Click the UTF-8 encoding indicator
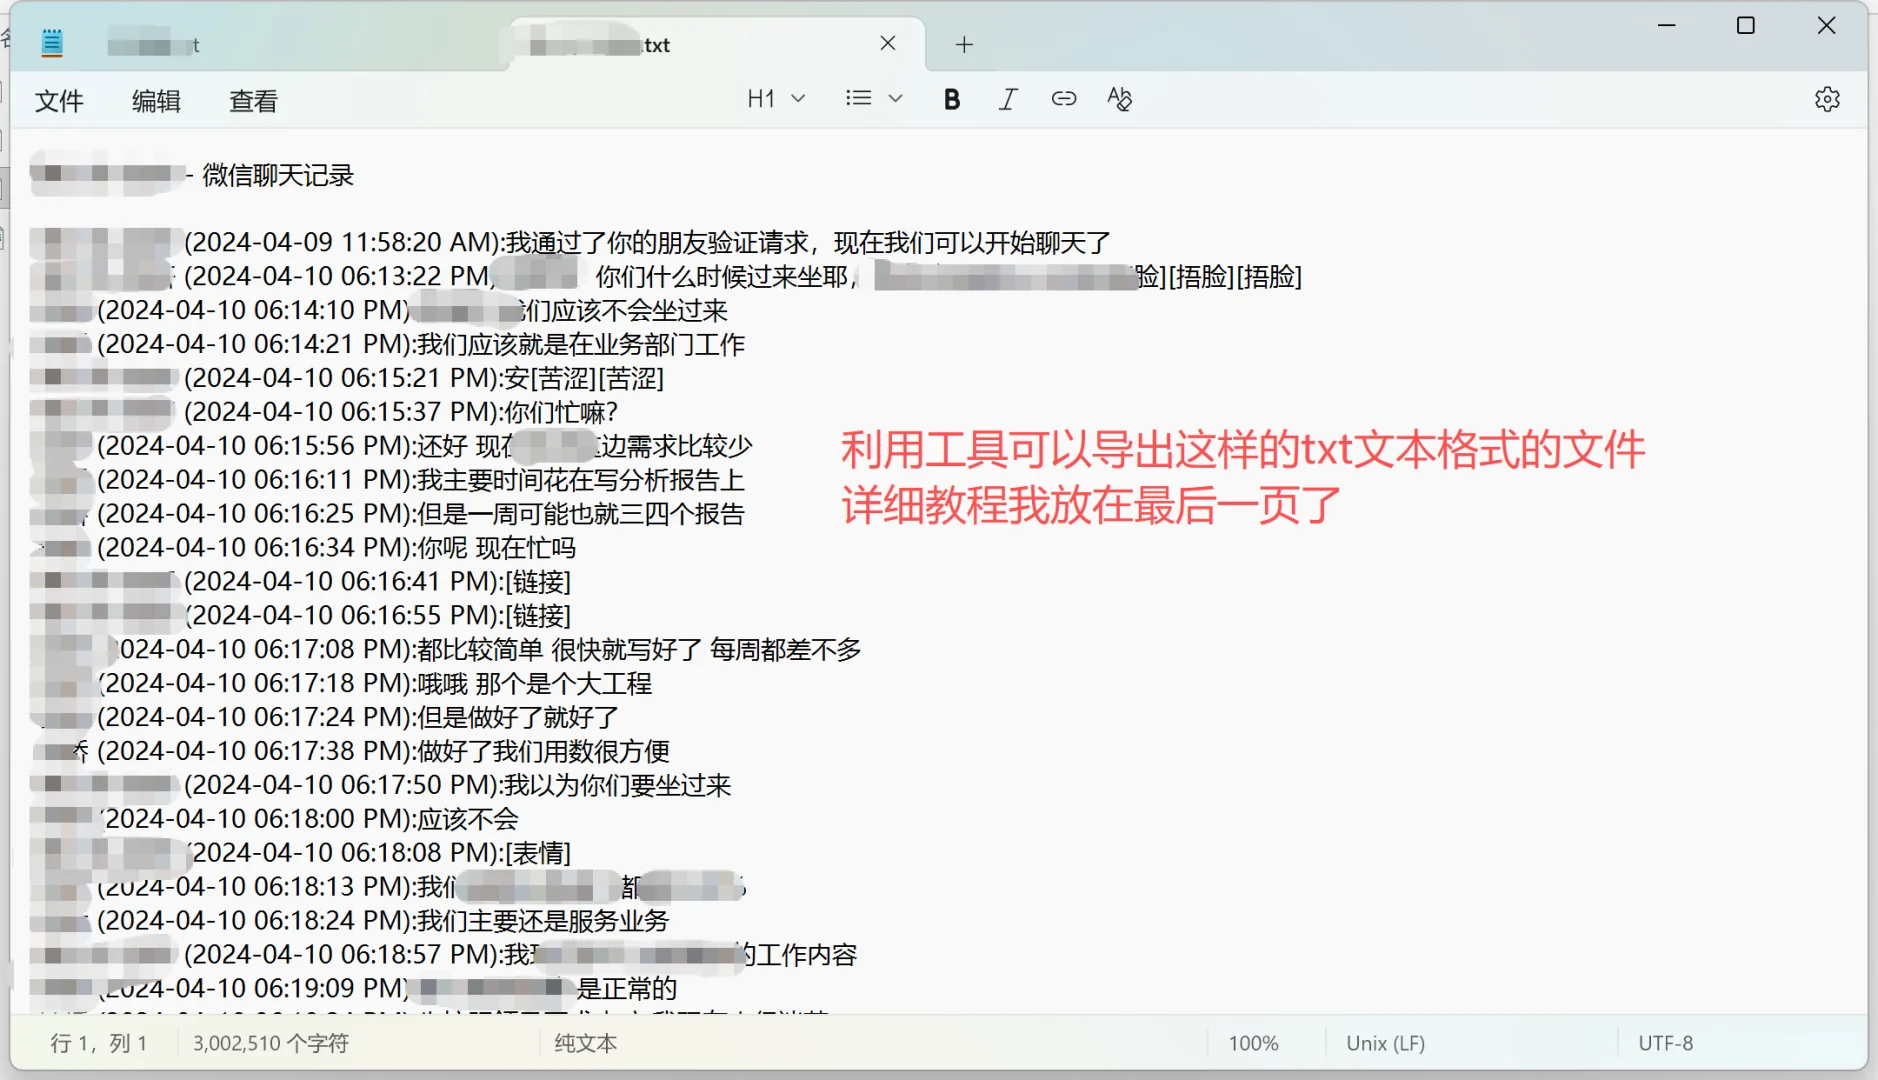Screen dimensions: 1878x1080 click(1665, 1043)
